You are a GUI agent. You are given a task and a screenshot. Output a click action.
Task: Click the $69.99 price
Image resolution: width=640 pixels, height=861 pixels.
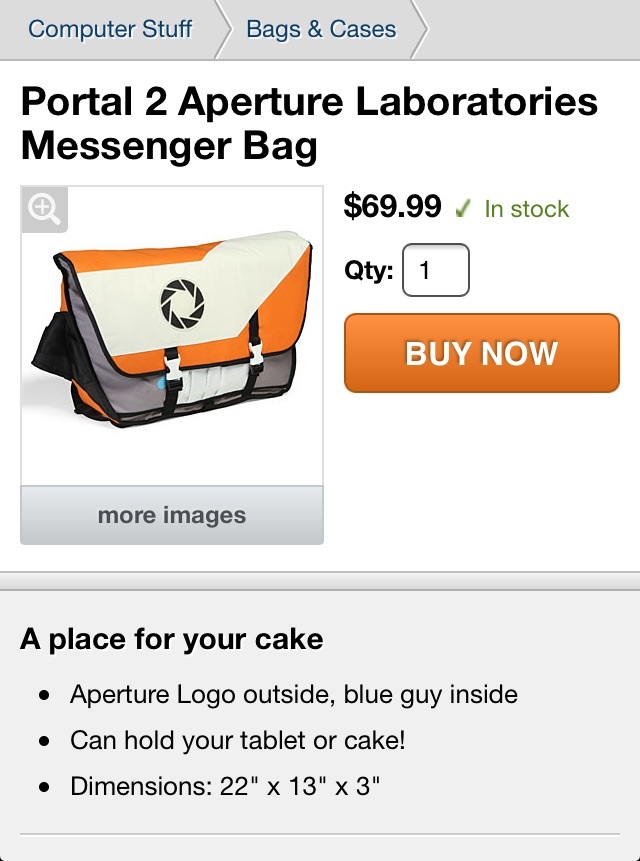pos(392,206)
